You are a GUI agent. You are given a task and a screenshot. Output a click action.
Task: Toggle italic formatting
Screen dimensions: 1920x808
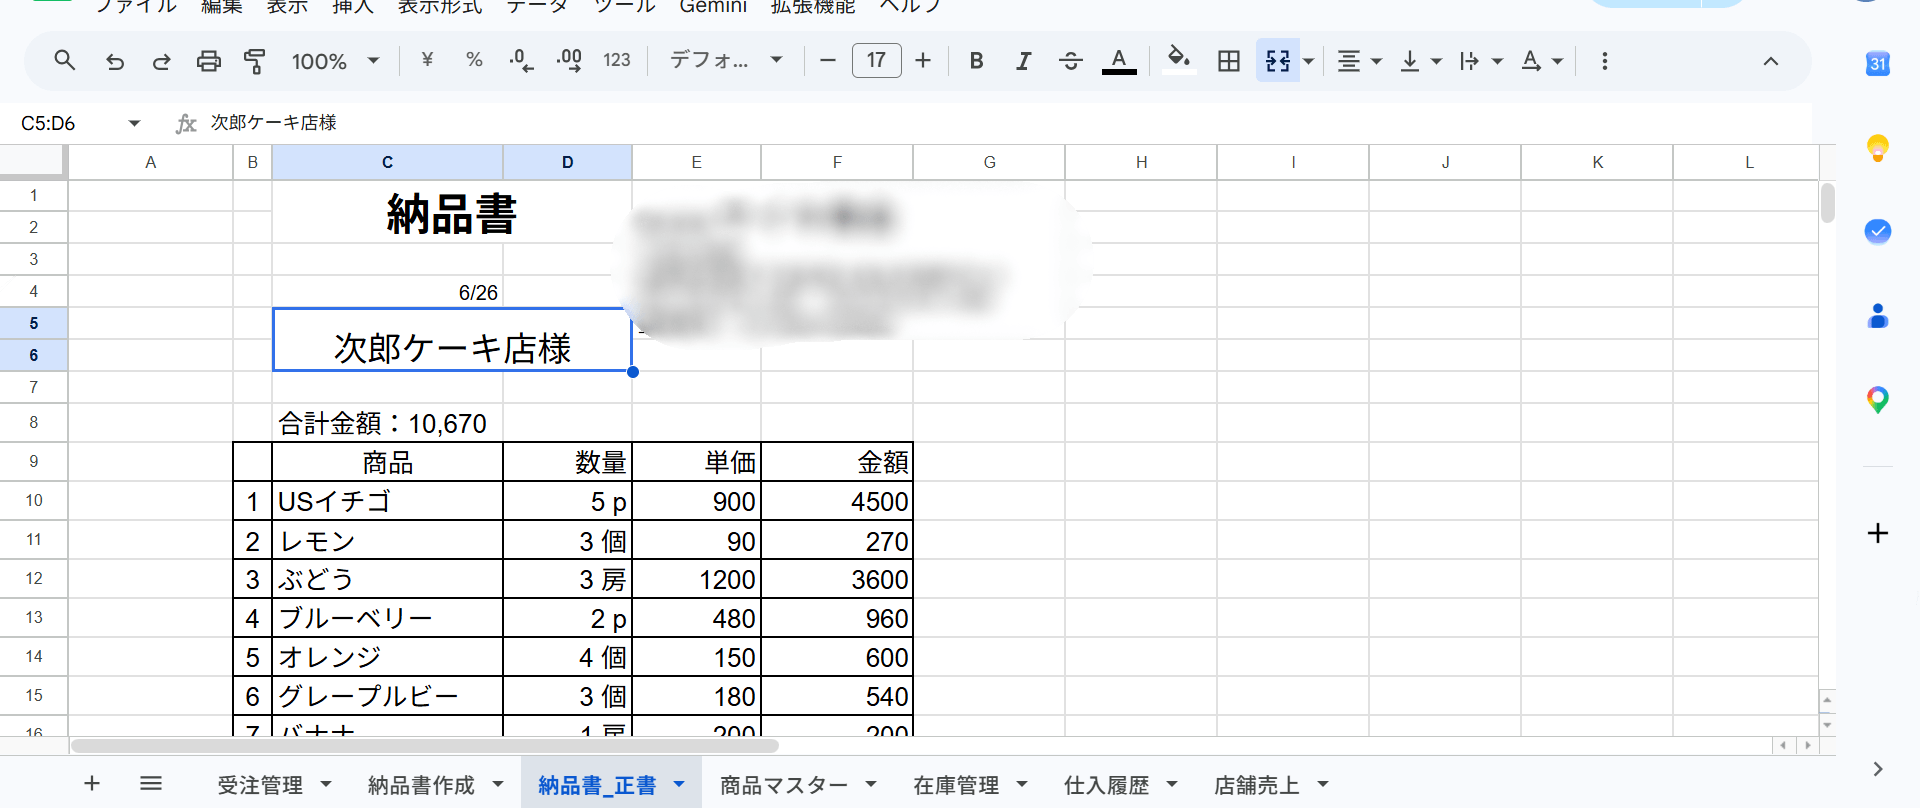click(1023, 61)
